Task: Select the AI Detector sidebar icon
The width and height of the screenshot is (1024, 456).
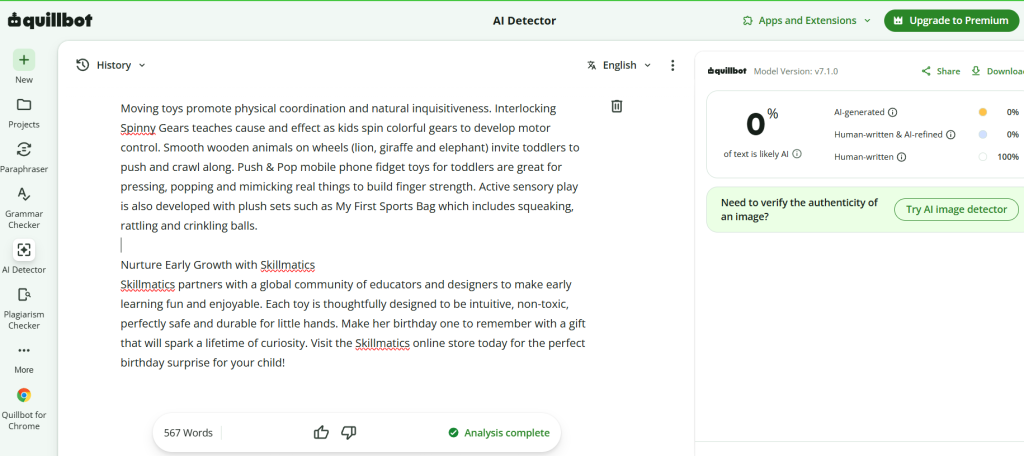Action: (24, 250)
